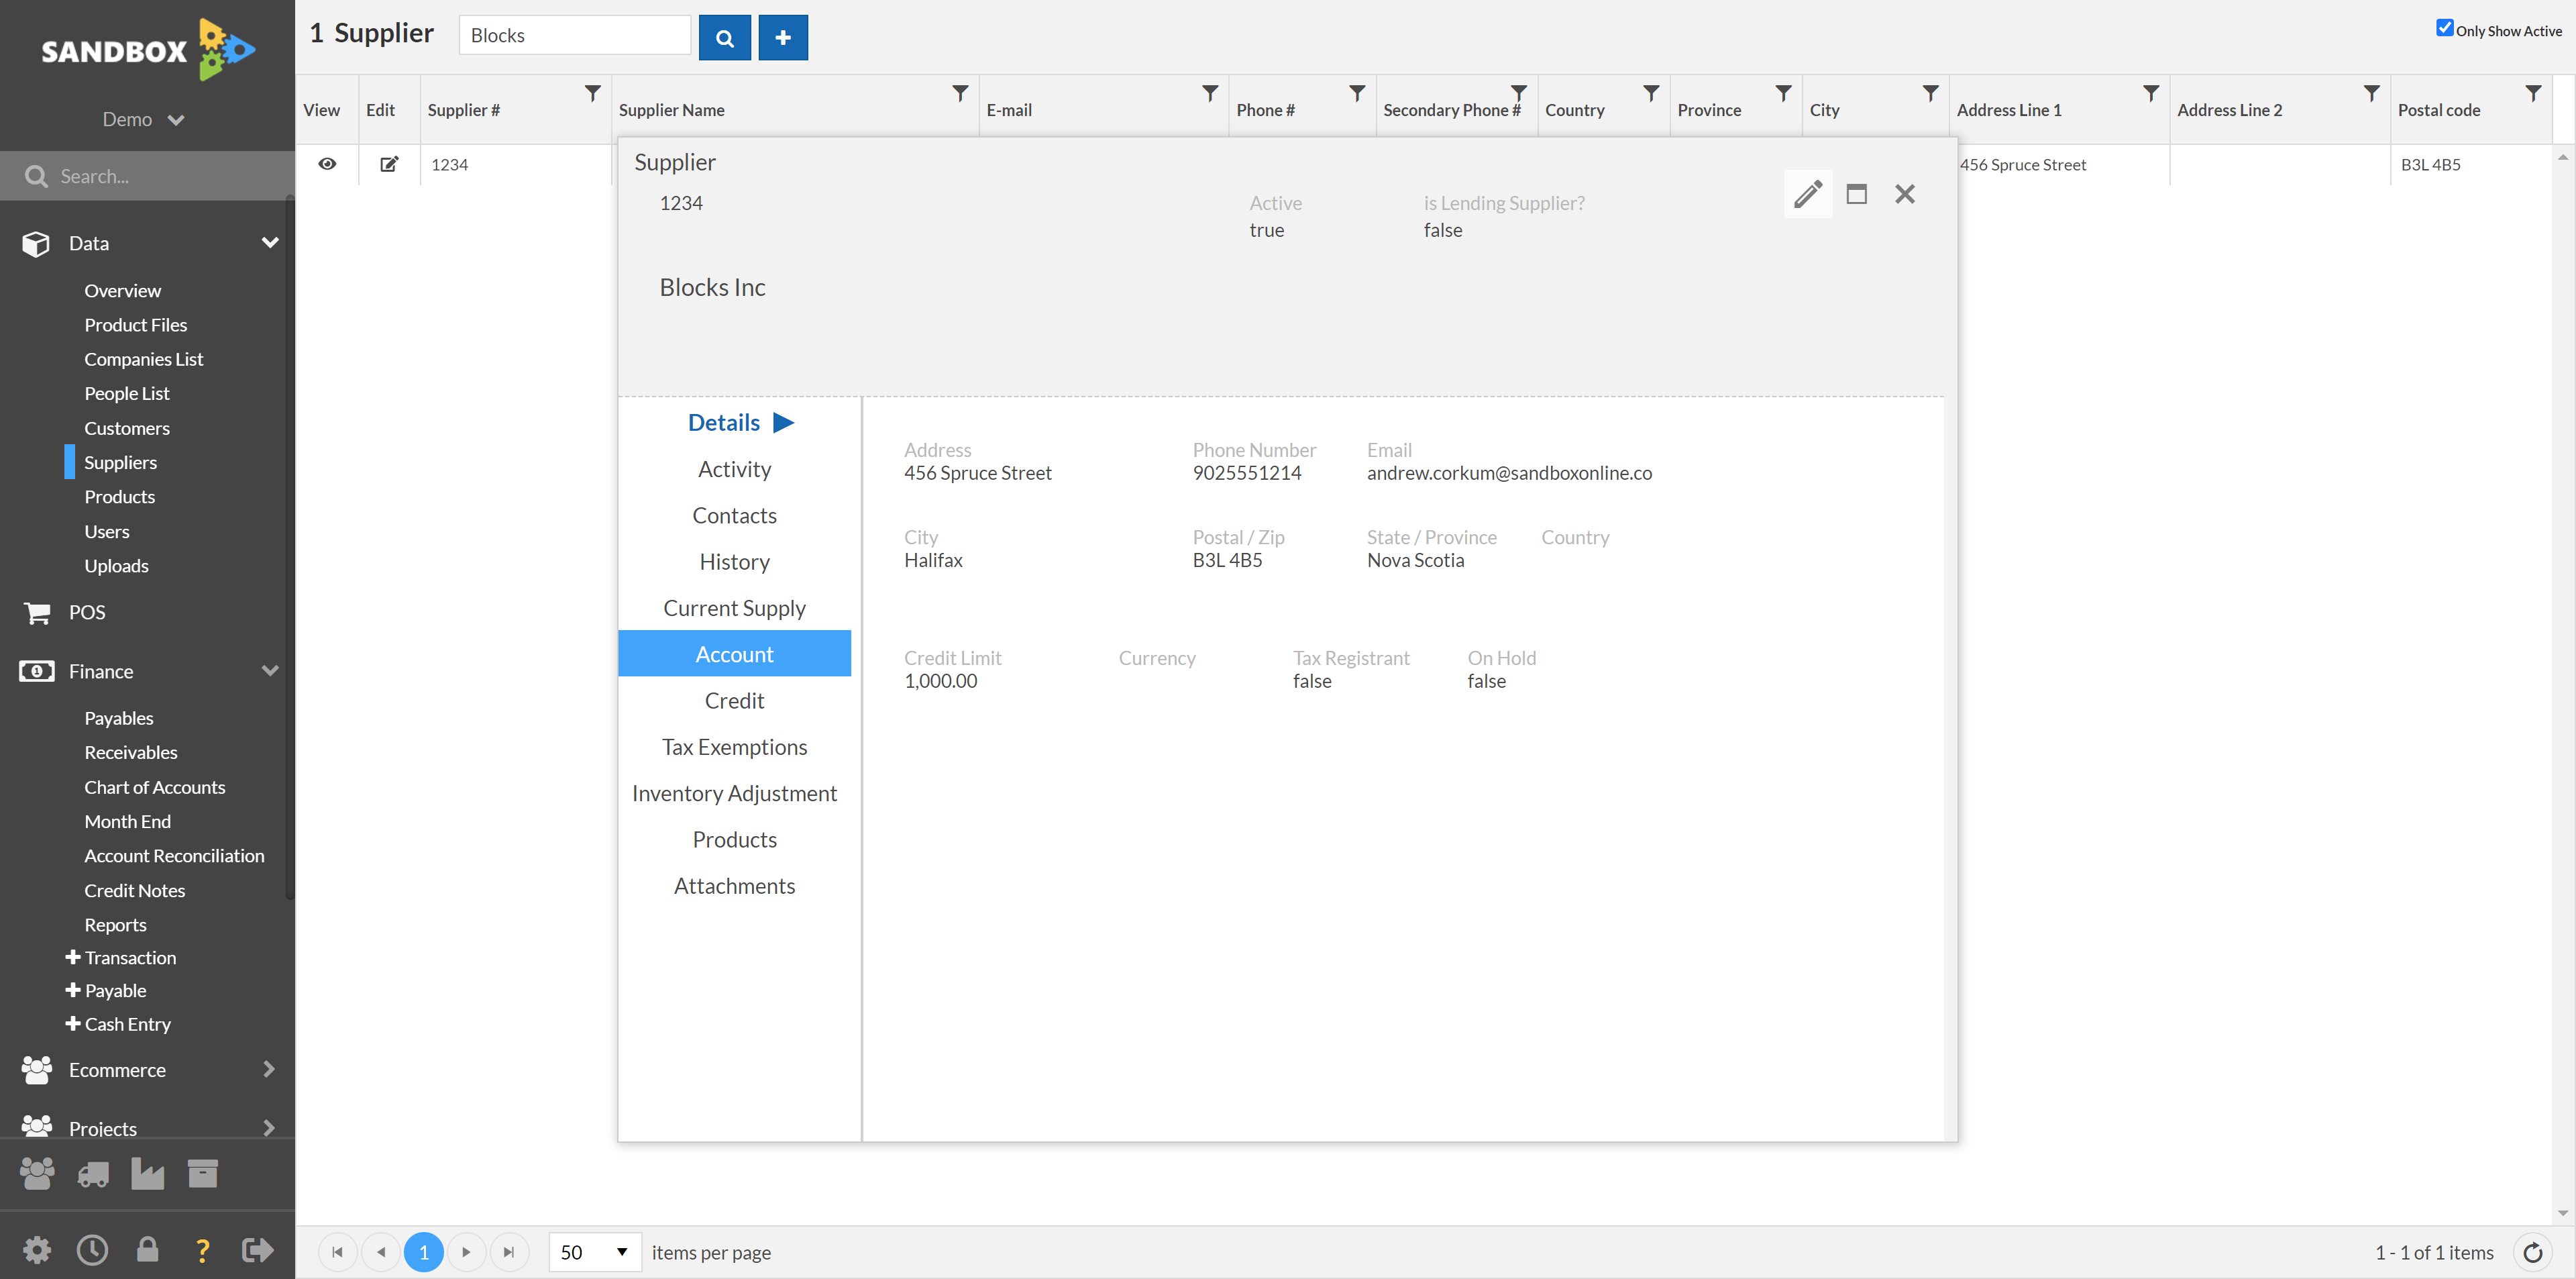Refresh the supplier grid

(2532, 1252)
